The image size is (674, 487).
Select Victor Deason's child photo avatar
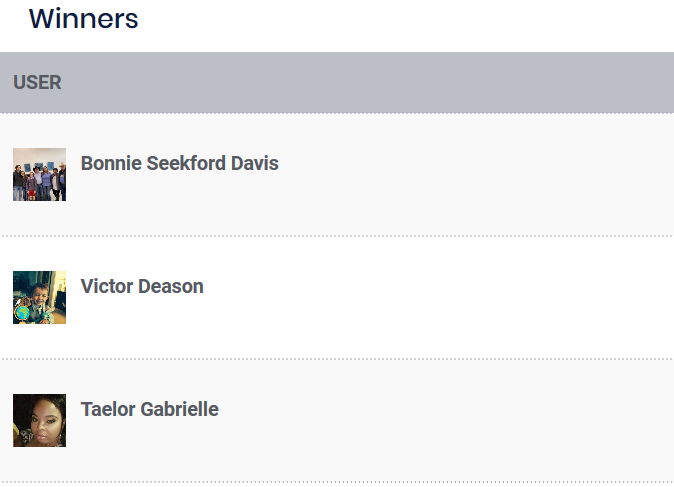click(x=40, y=297)
